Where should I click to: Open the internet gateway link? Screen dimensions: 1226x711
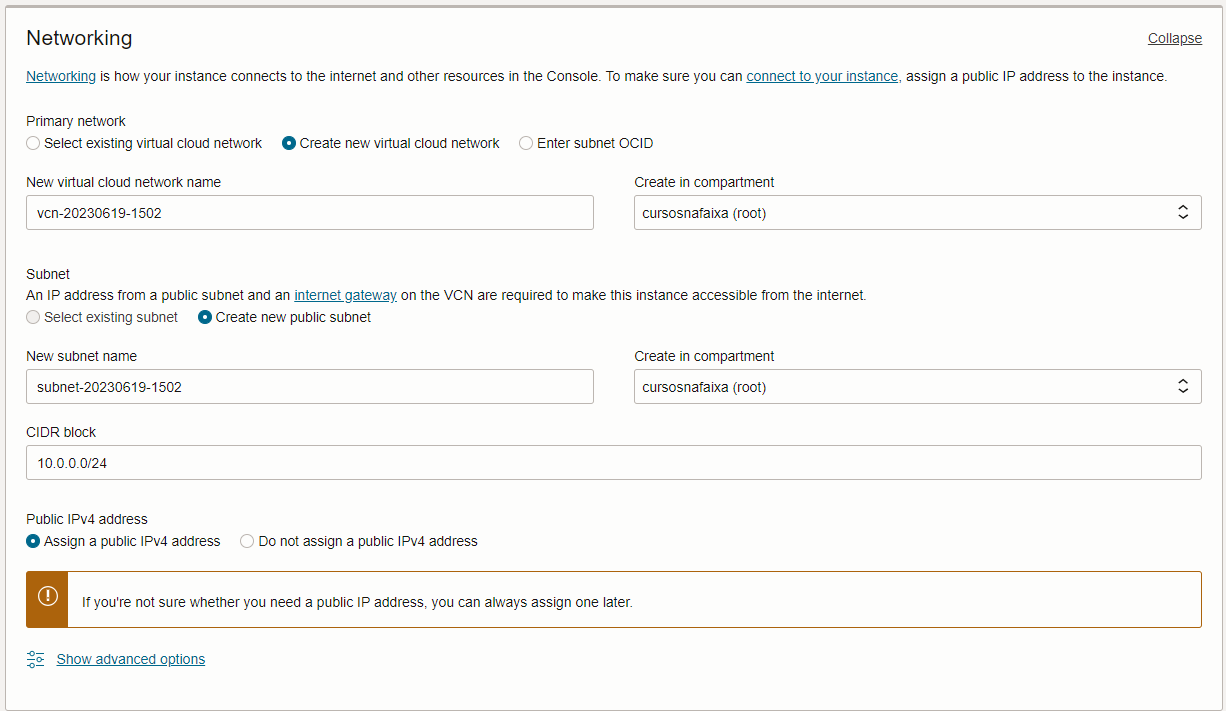pyautogui.click(x=345, y=295)
